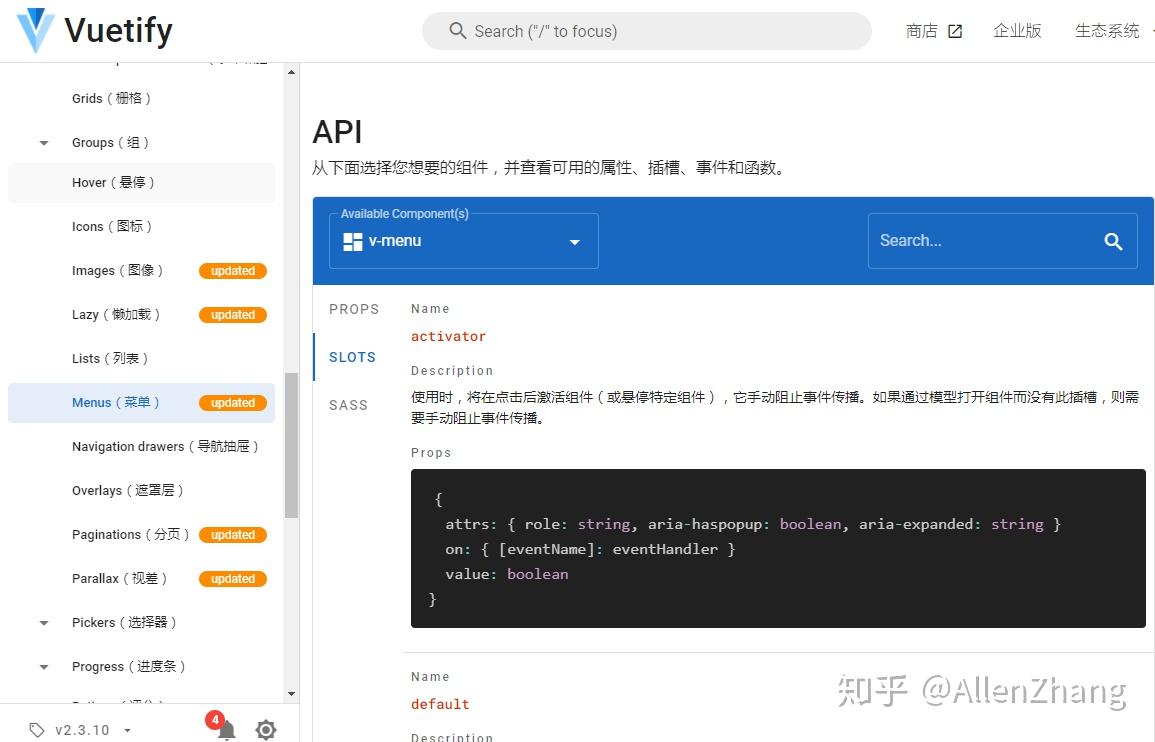Click the updated badge next to Paginations
The height and width of the screenshot is (742, 1155).
click(232, 534)
